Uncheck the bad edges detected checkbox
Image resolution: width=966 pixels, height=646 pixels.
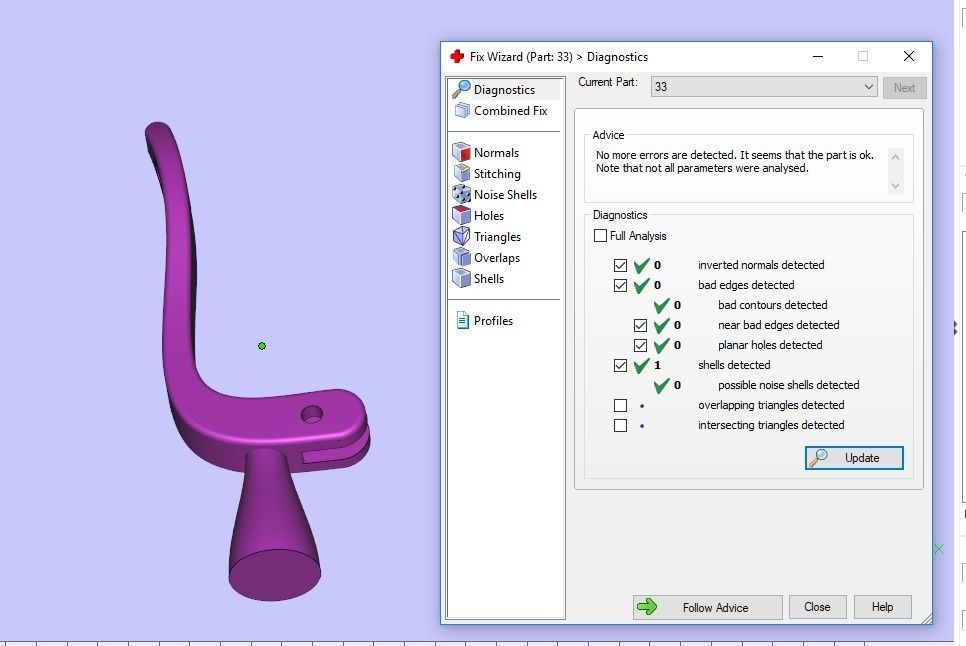click(620, 286)
